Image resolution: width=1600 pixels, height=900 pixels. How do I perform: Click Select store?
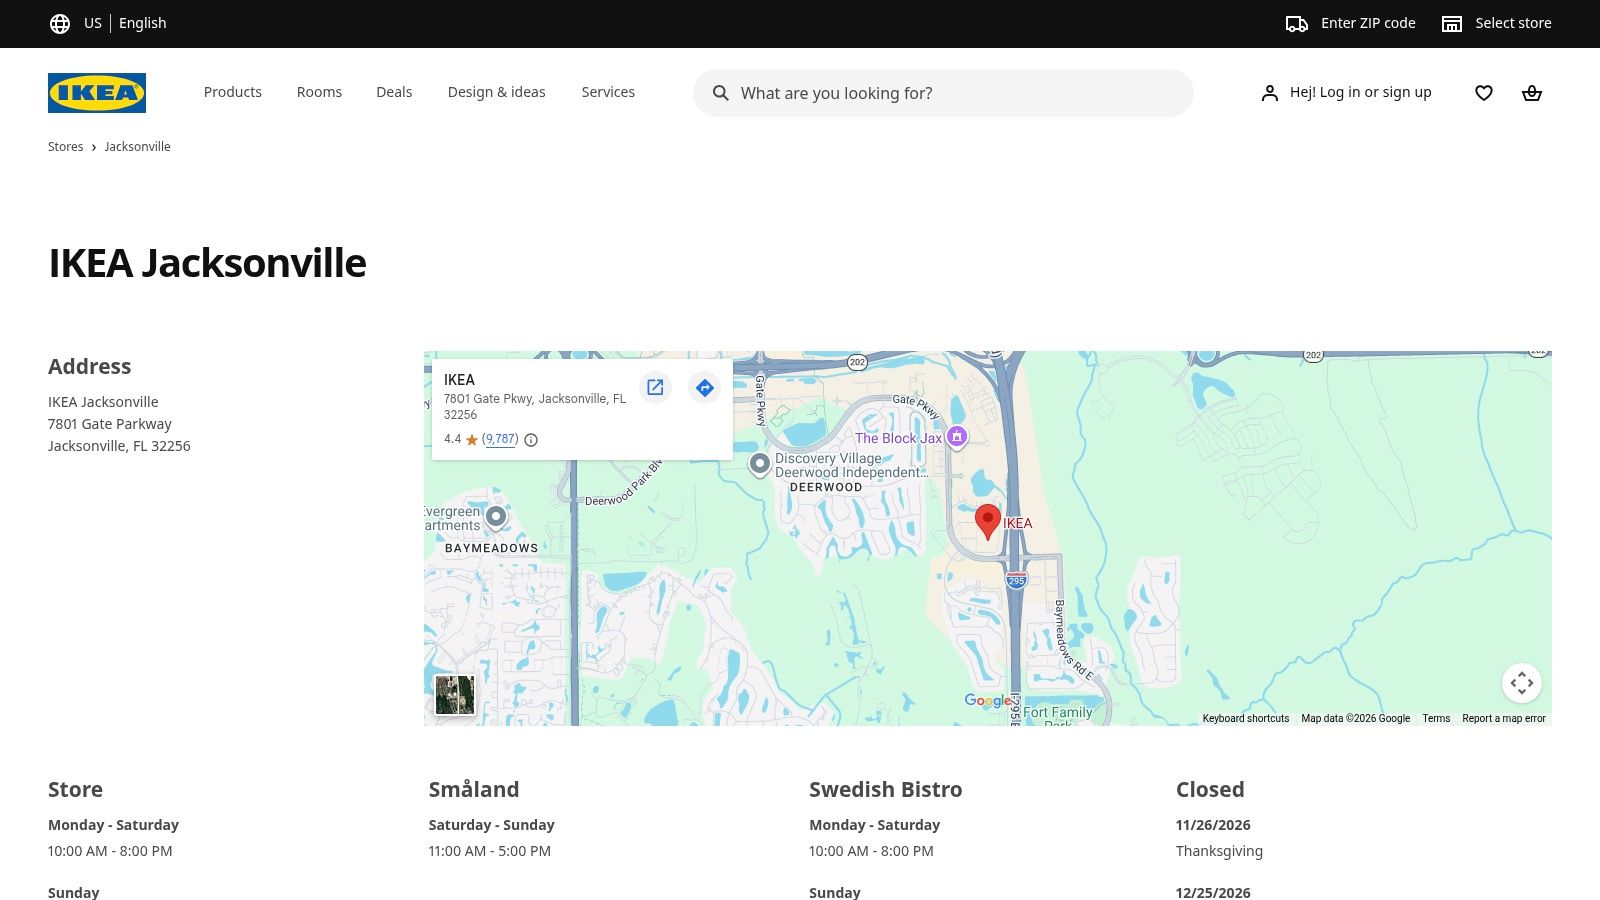click(1496, 23)
